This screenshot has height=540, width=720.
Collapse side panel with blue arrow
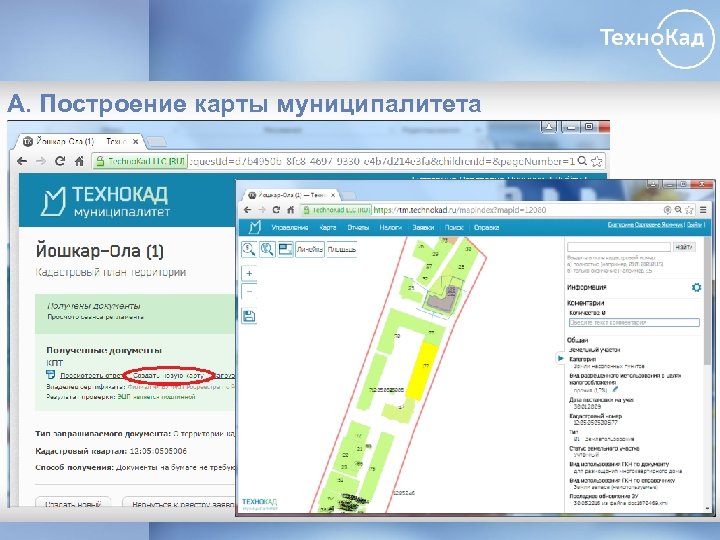(560, 358)
